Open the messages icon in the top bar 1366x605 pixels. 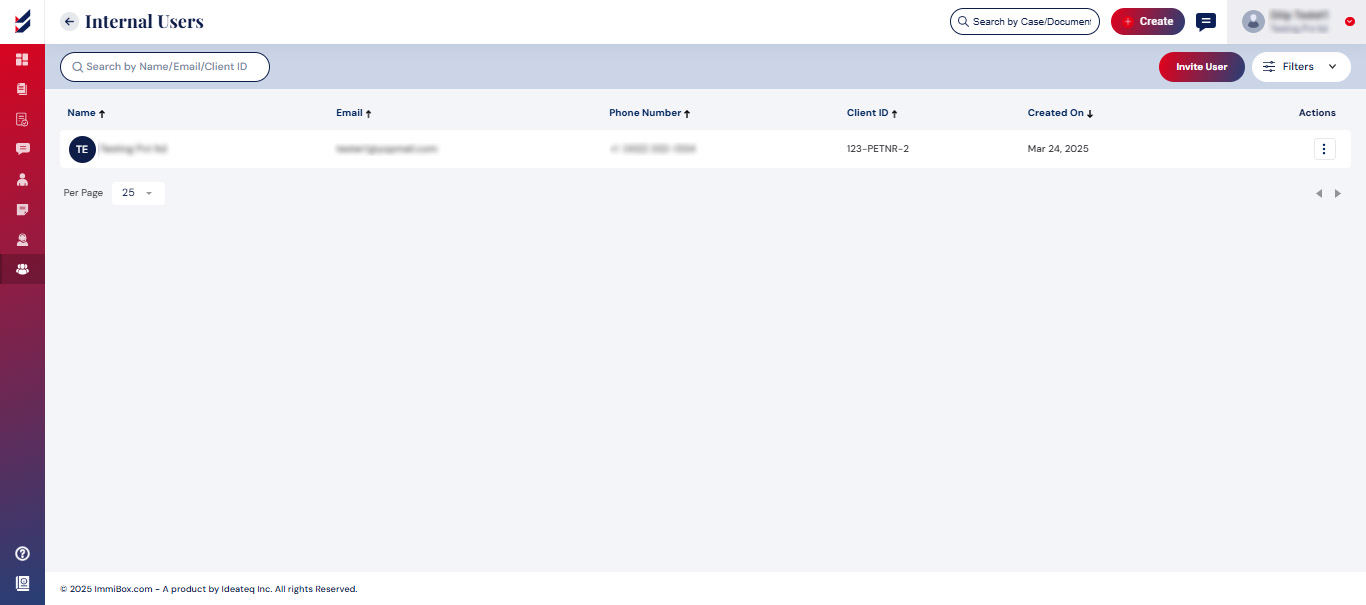1206,21
